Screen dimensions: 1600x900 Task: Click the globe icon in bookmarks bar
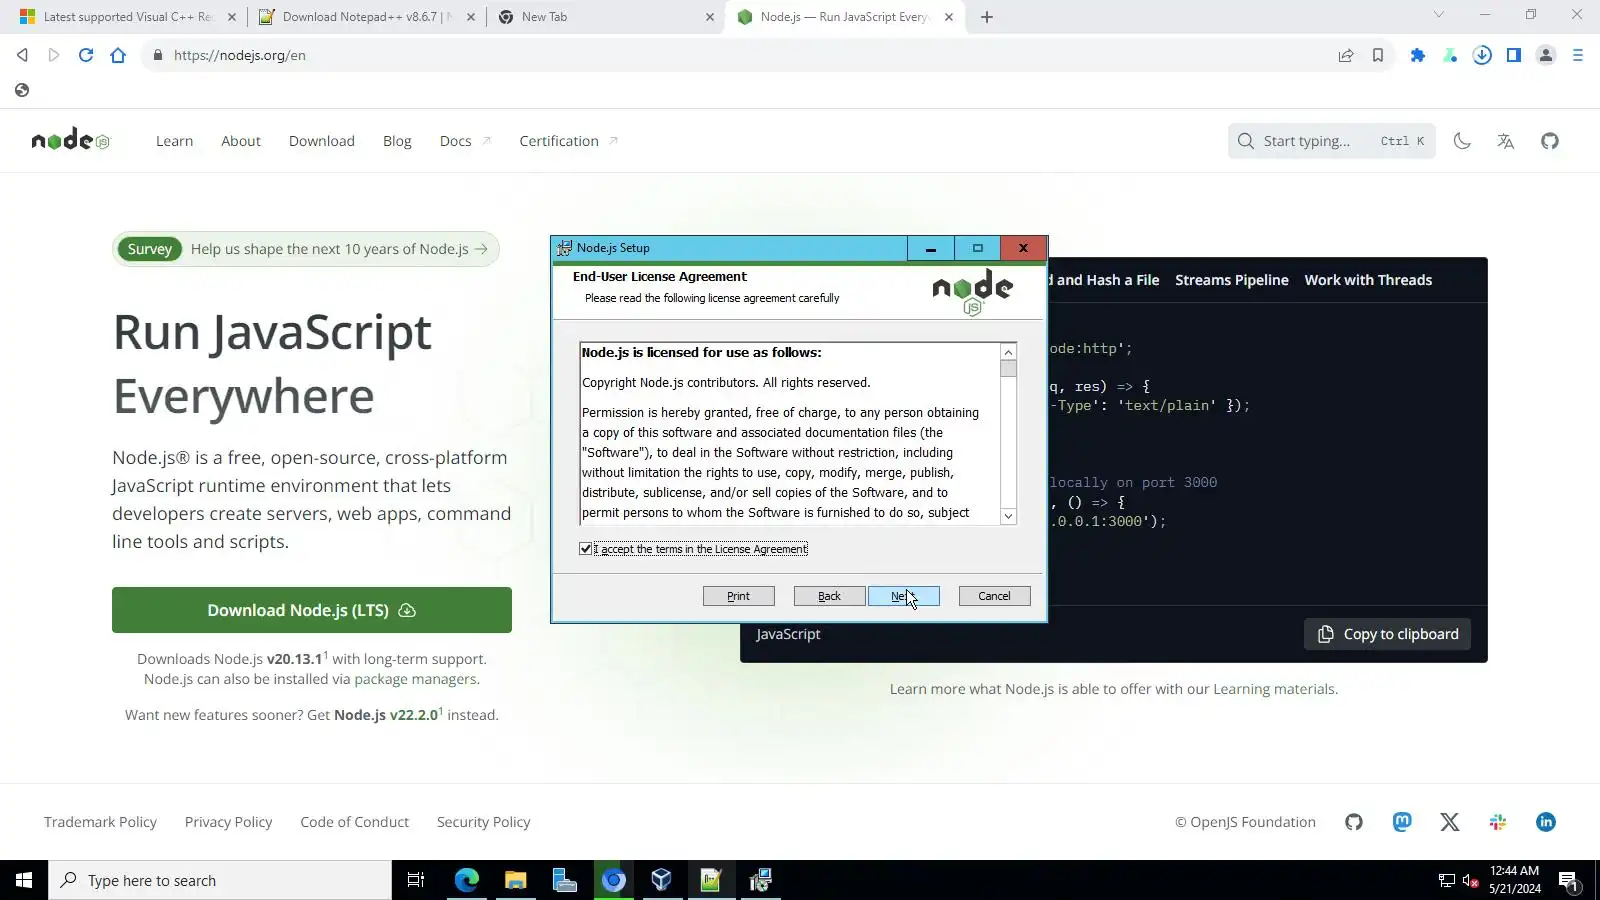(x=22, y=90)
